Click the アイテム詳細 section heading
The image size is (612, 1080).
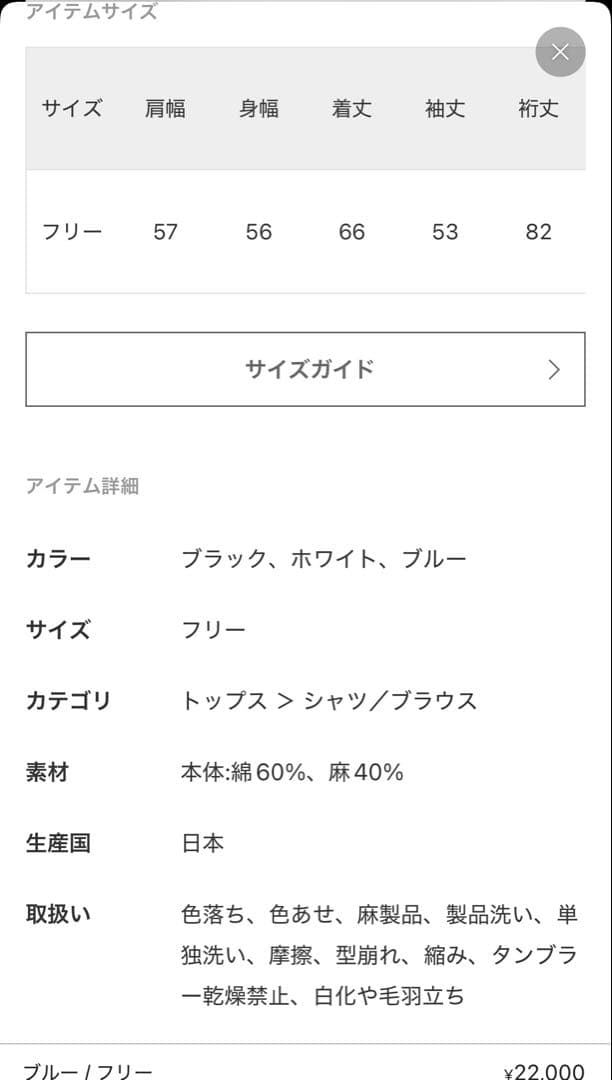point(84,486)
